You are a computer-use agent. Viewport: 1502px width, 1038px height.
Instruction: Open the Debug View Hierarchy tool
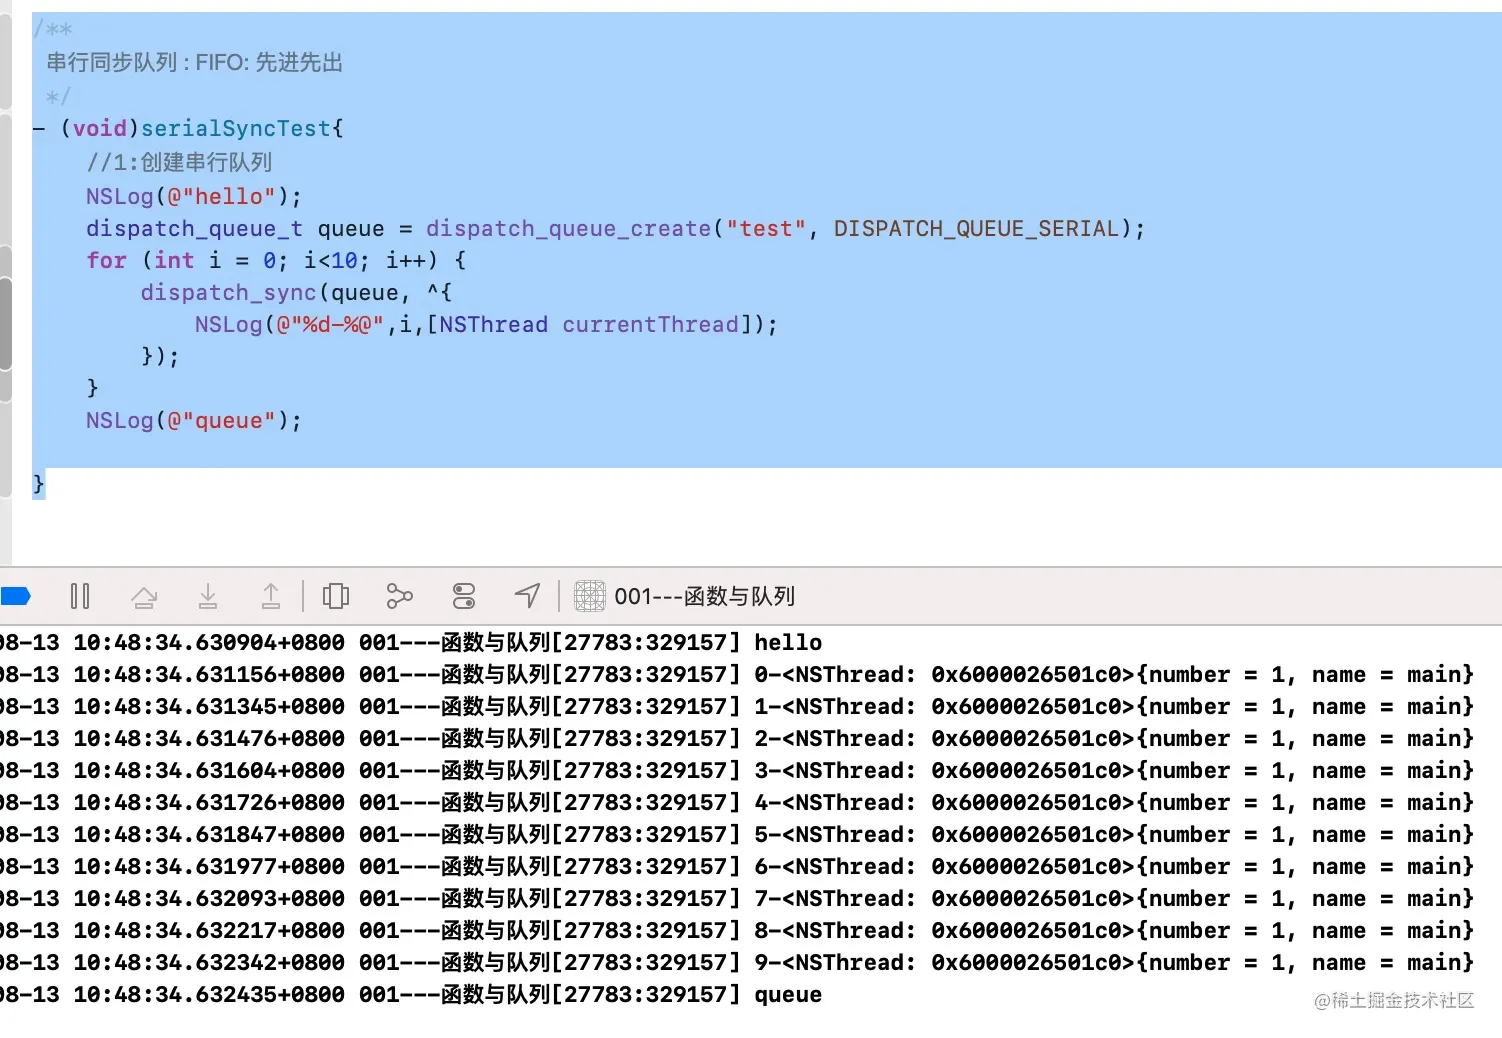tap(335, 595)
